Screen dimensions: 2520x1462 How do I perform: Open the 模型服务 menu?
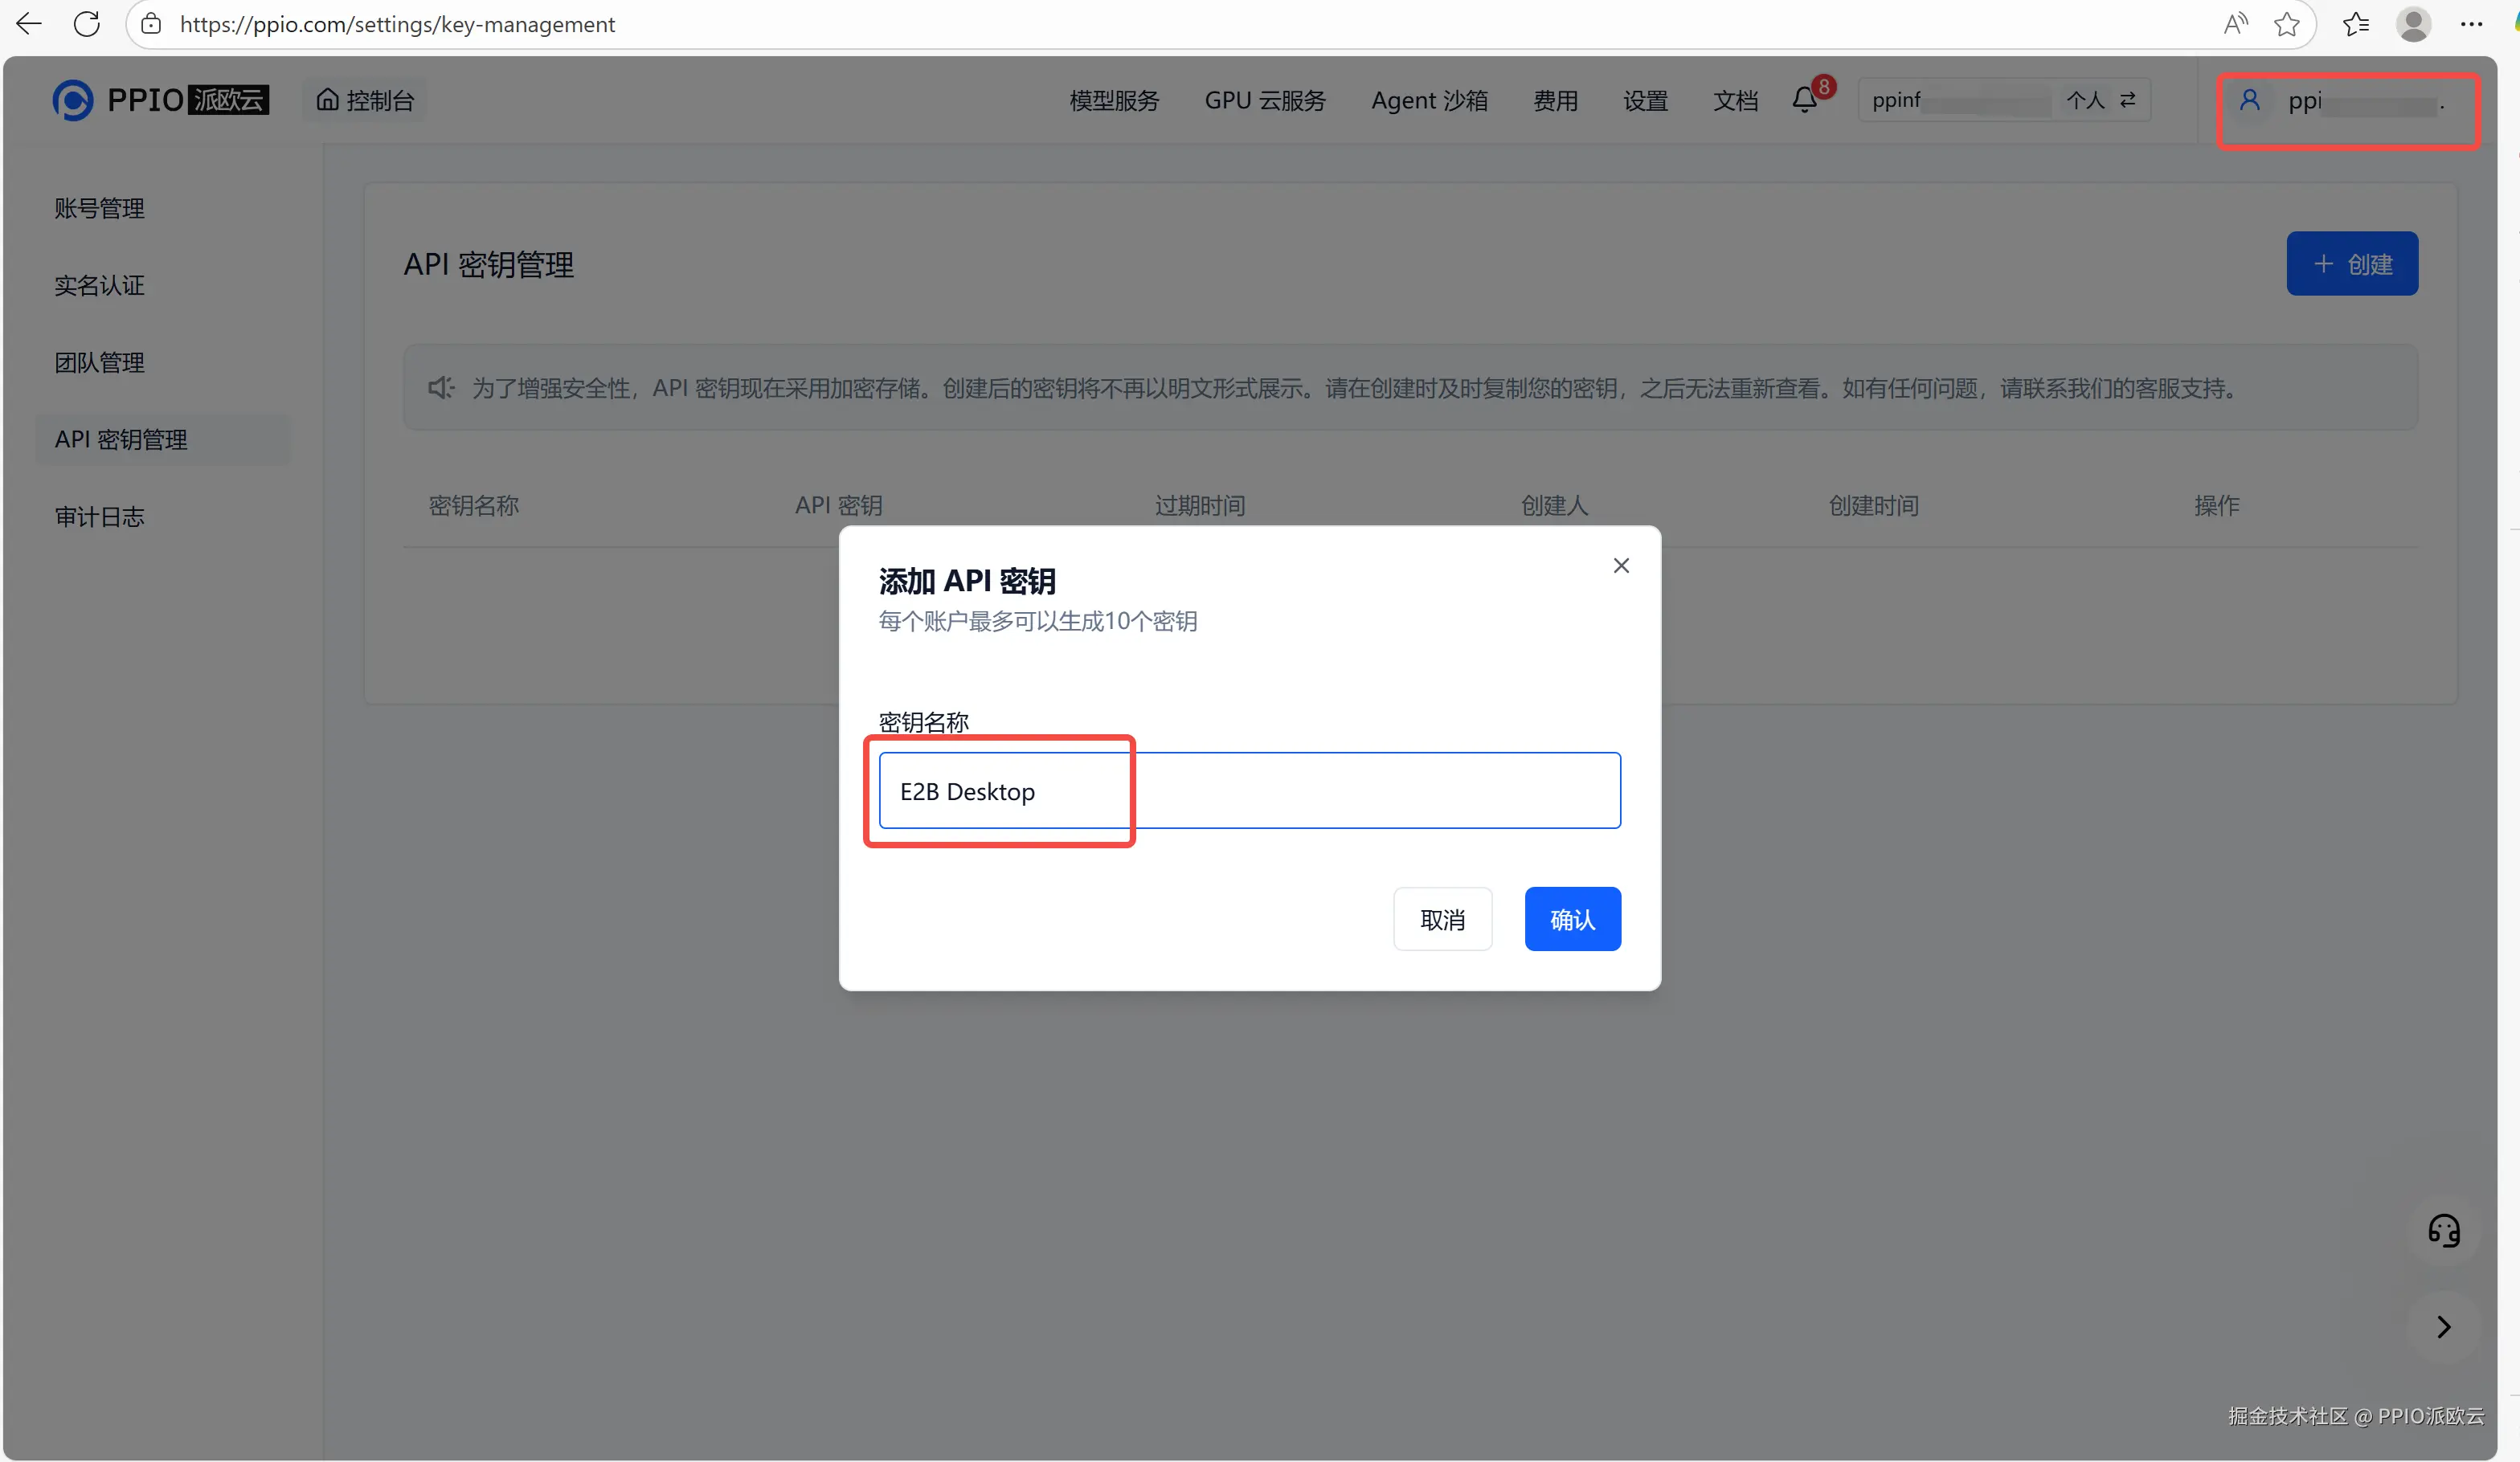(1114, 101)
